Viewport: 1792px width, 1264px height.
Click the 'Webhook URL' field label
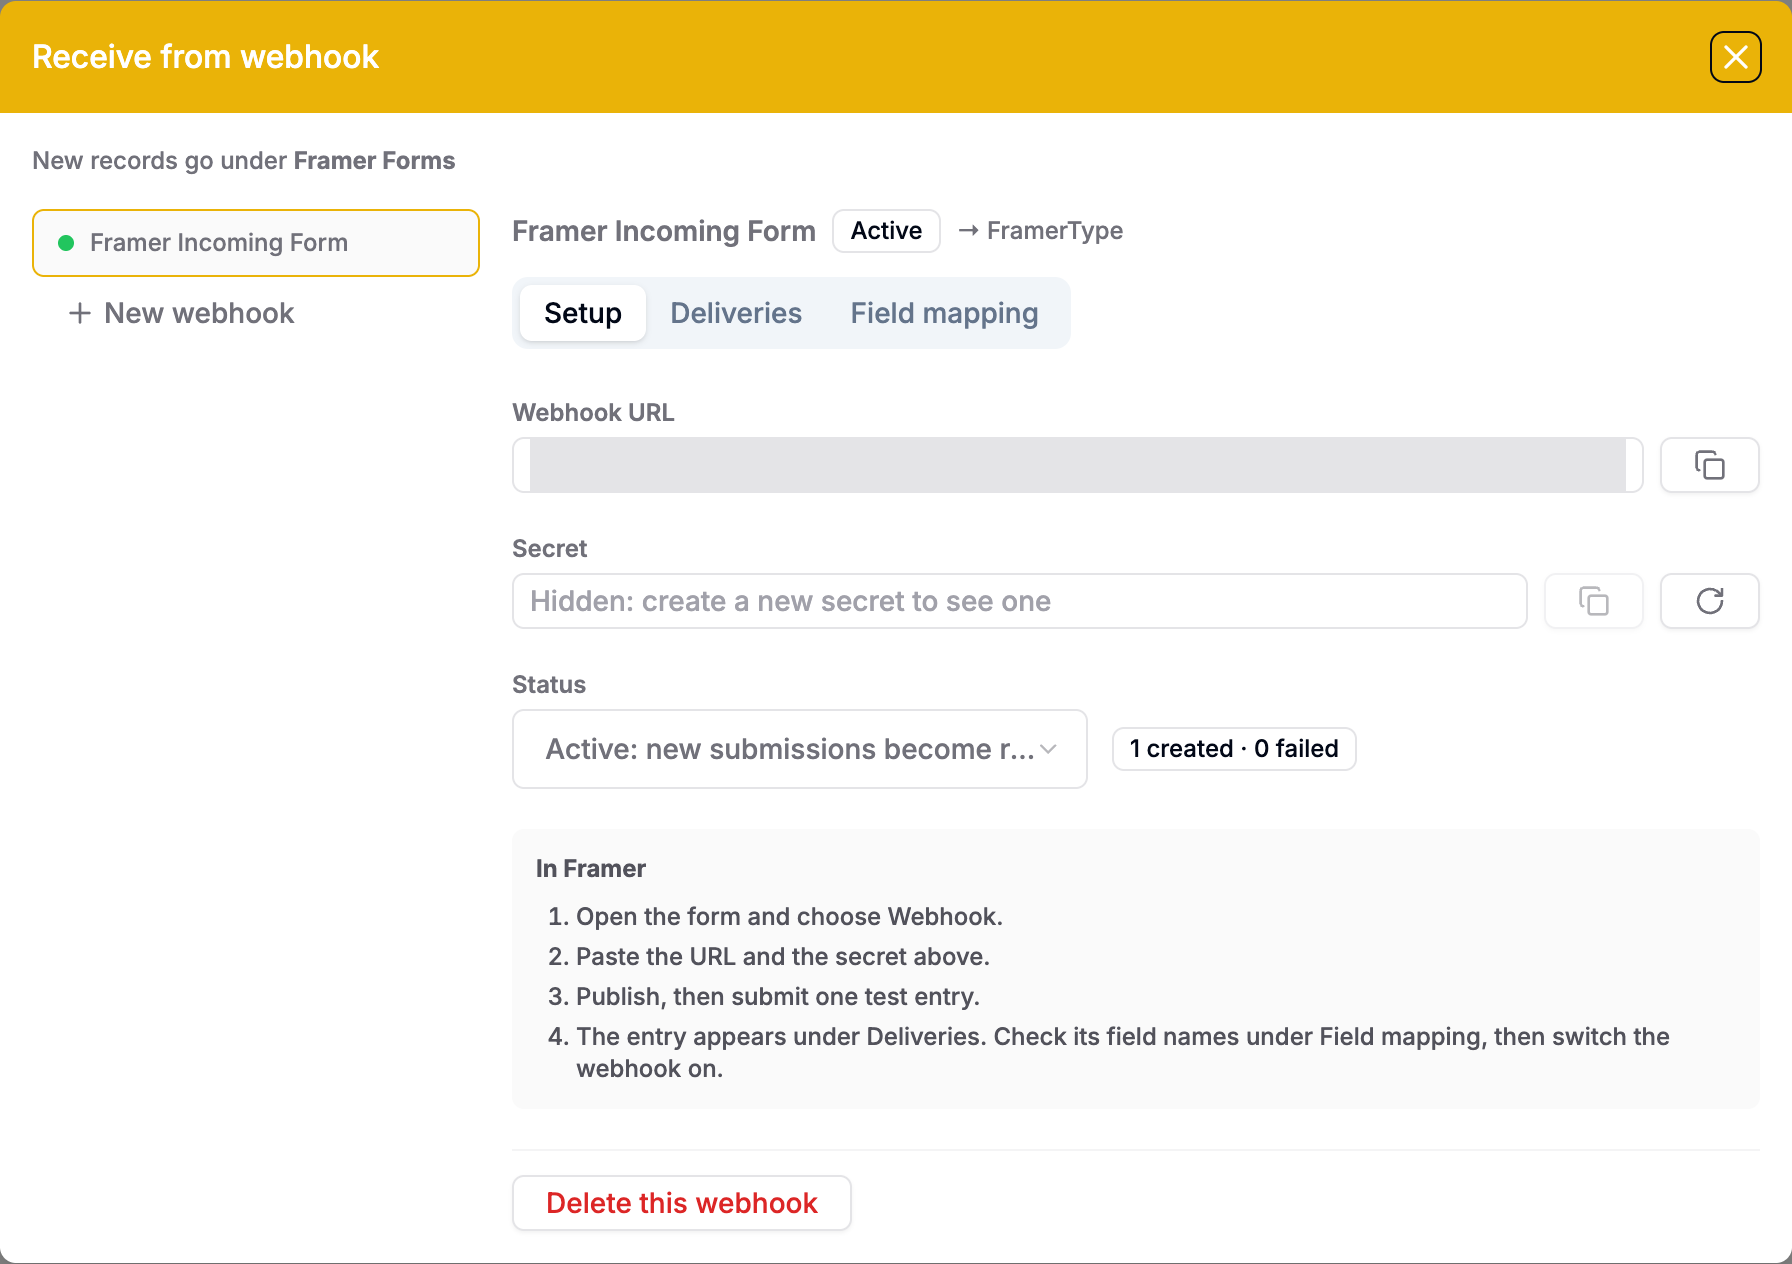[593, 413]
